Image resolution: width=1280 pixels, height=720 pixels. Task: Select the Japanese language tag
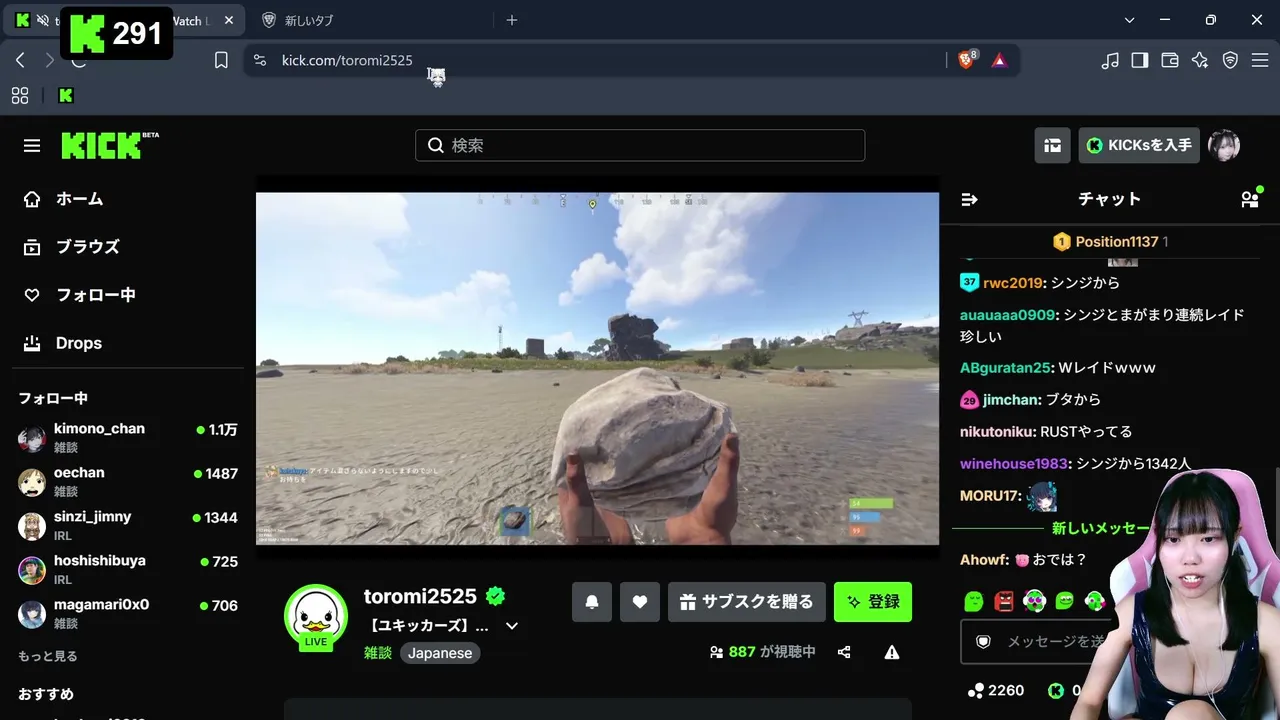click(x=440, y=653)
